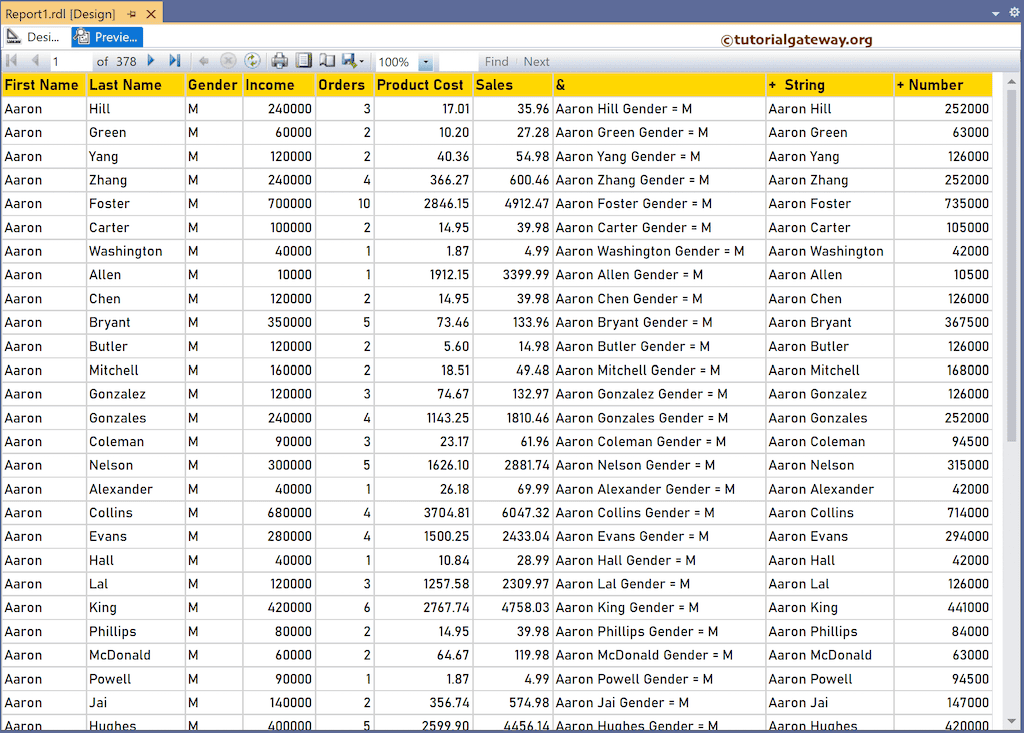Click the Find link
The height and width of the screenshot is (733, 1024).
tap(497, 61)
